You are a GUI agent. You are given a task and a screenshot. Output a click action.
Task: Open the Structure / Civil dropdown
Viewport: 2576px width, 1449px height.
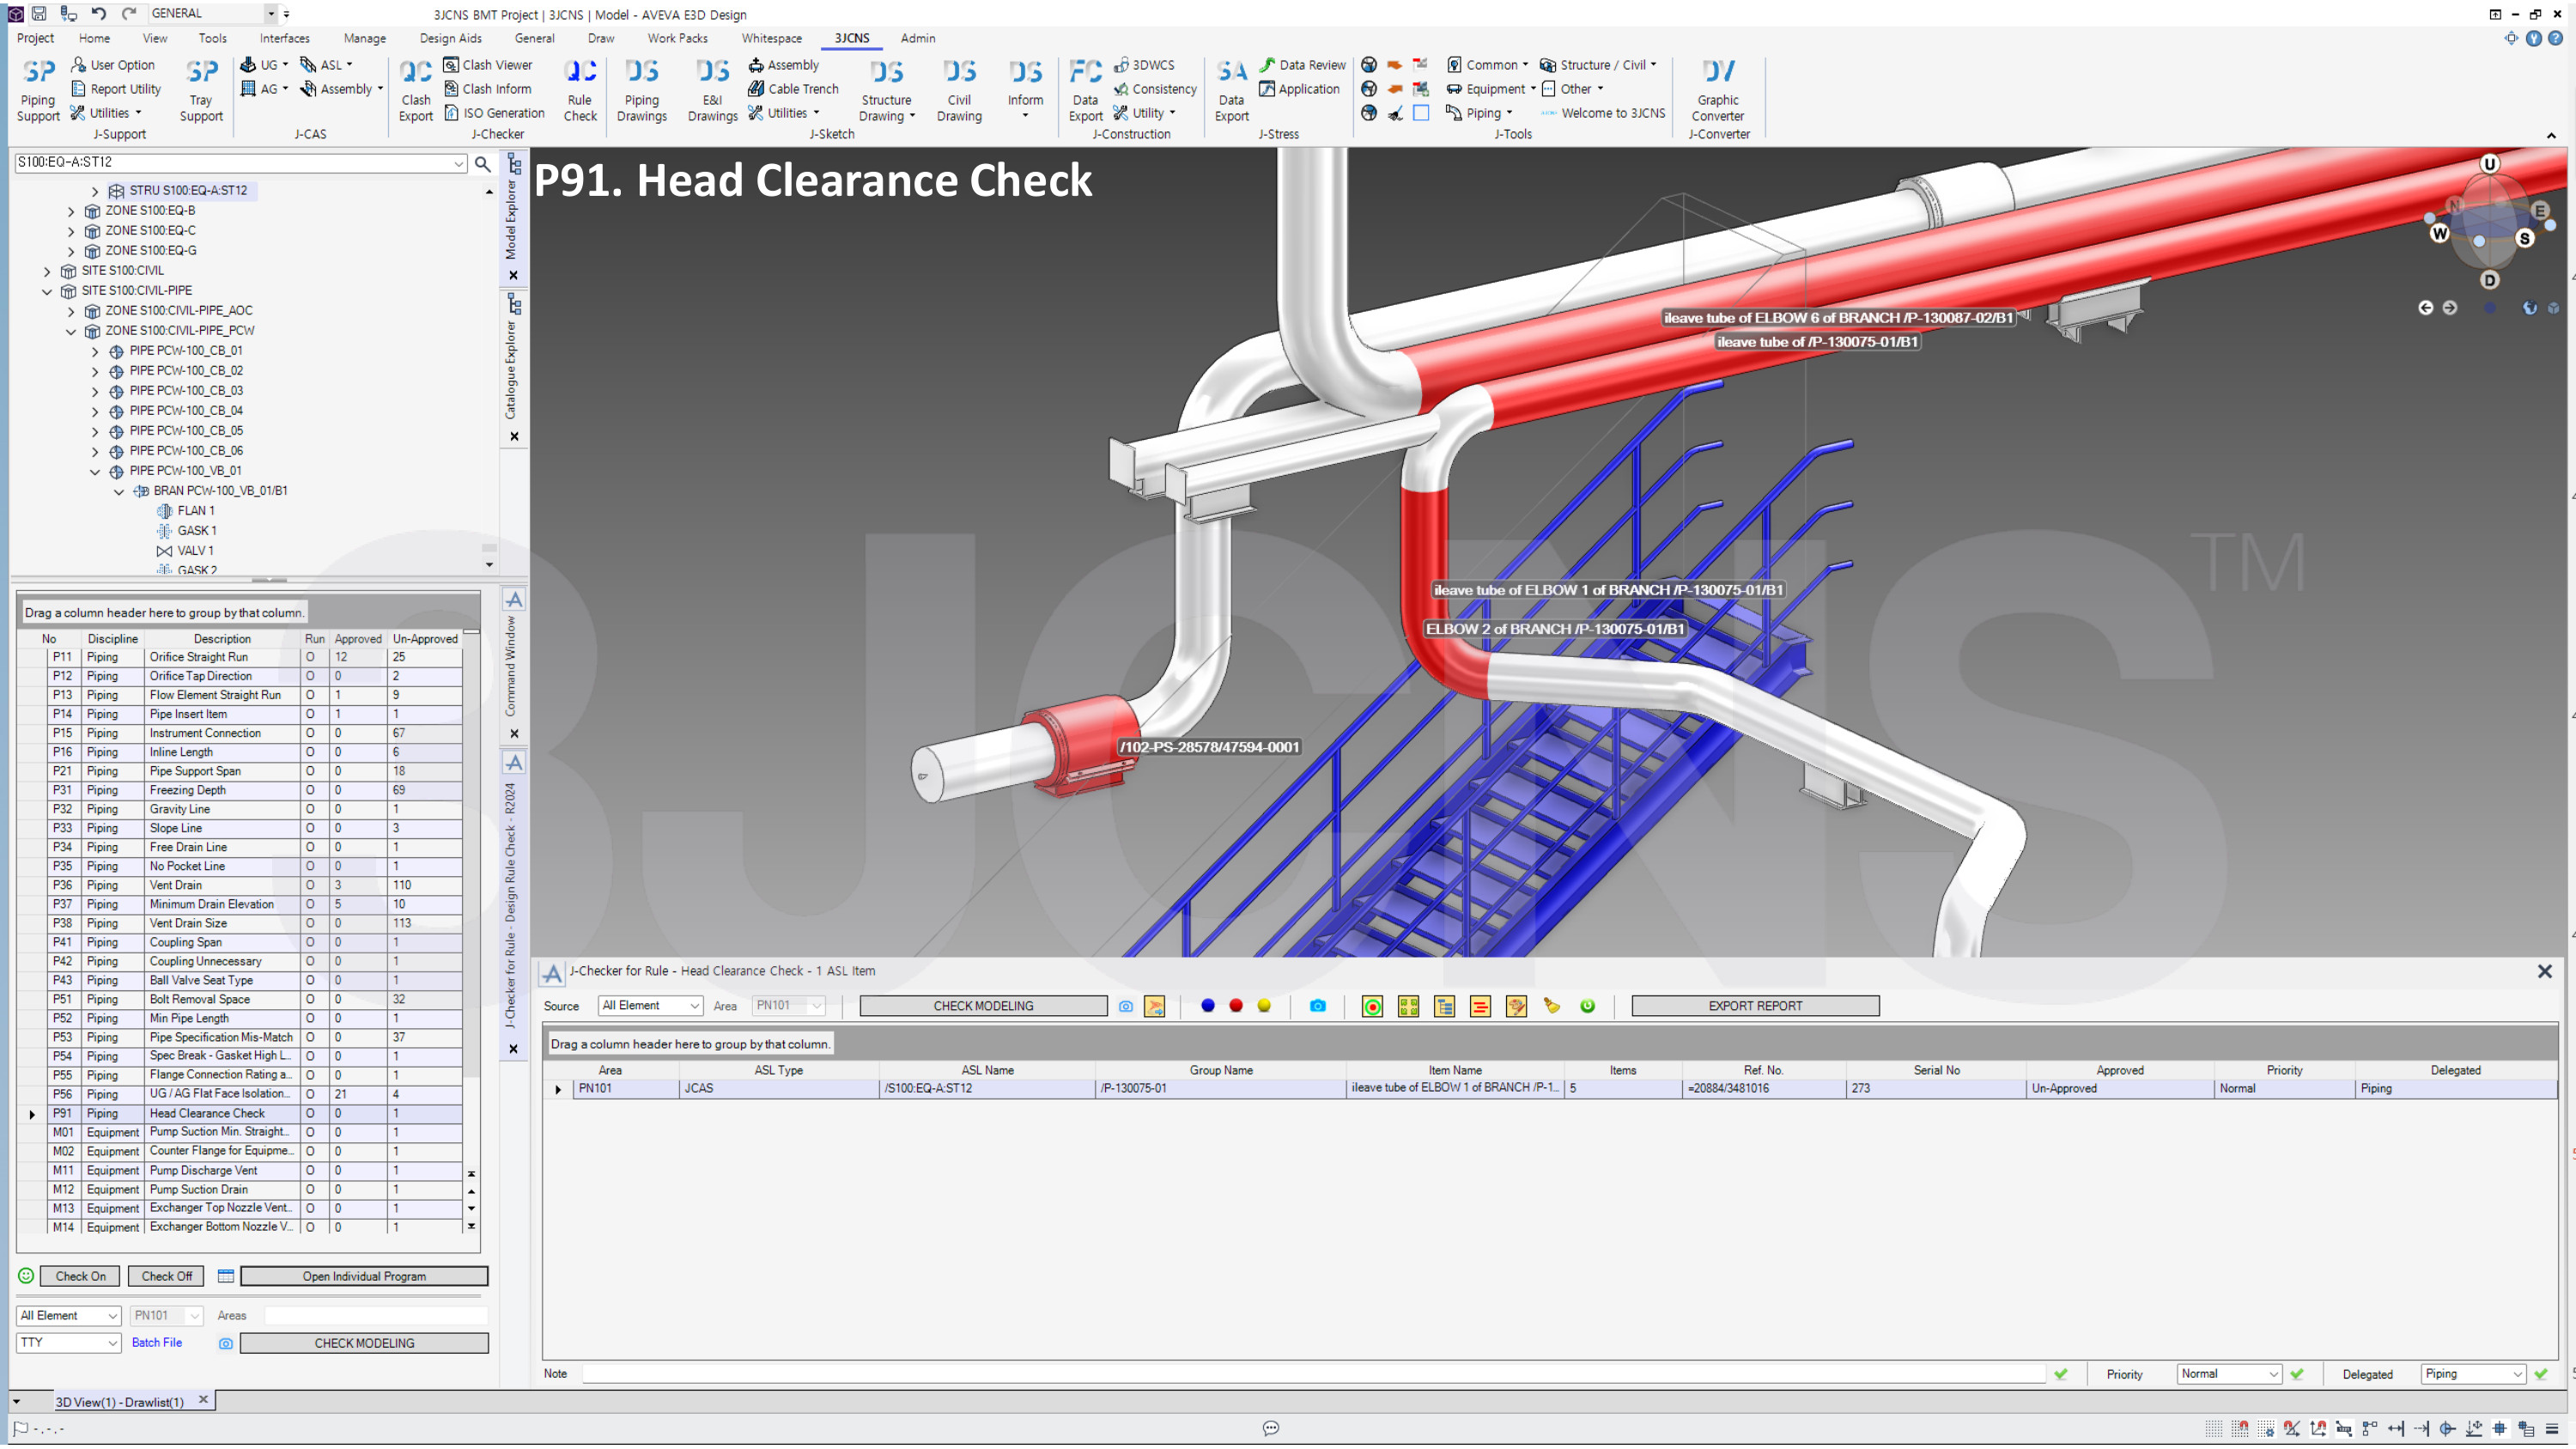click(x=1597, y=65)
